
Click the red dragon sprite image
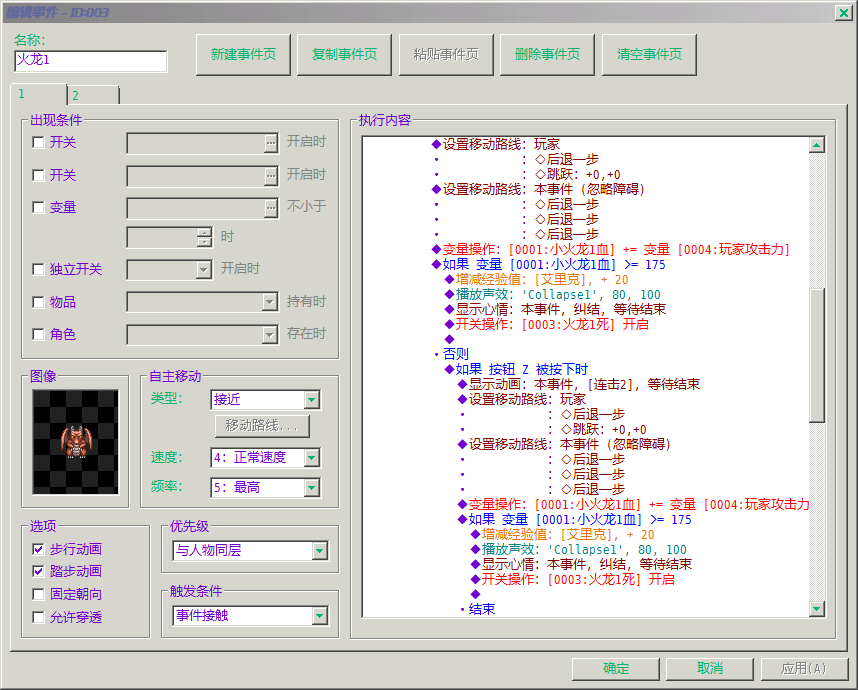pyautogui.click(x=76, y=441)
